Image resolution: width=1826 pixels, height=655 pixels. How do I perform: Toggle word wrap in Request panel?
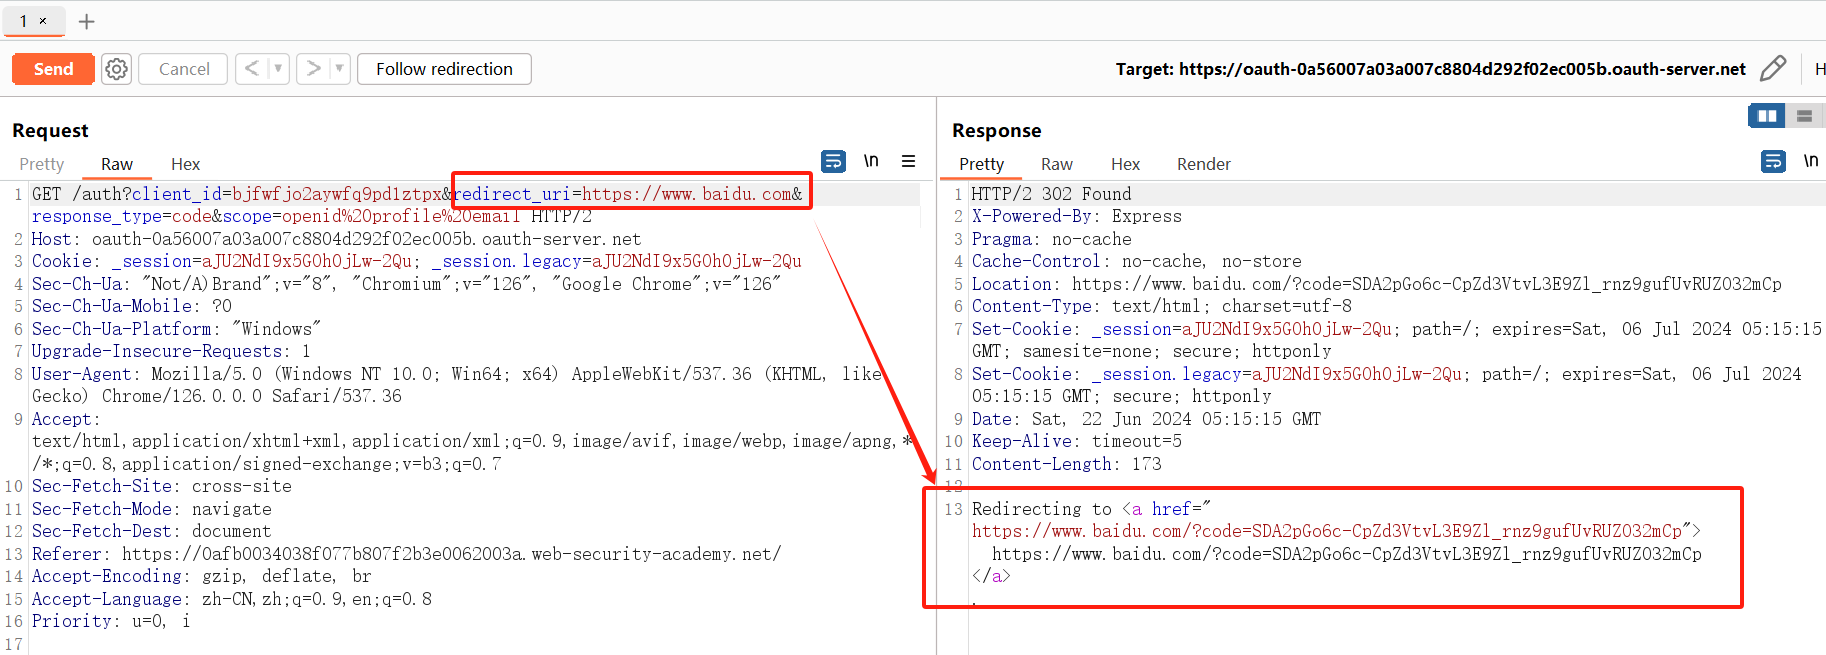[x=833, y=161]
